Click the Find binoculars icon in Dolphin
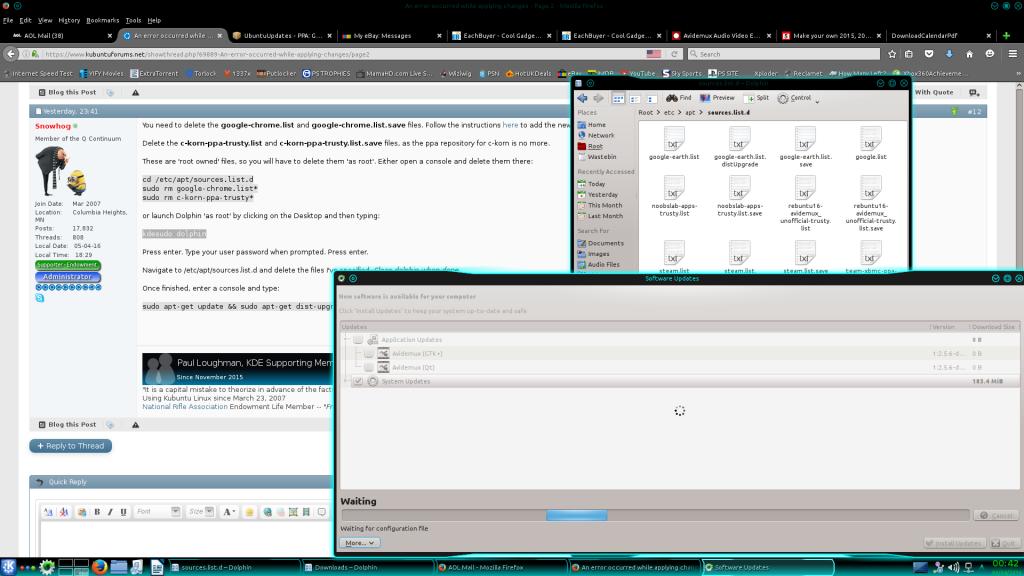The image size is (1024, 576). click(671, 98)
